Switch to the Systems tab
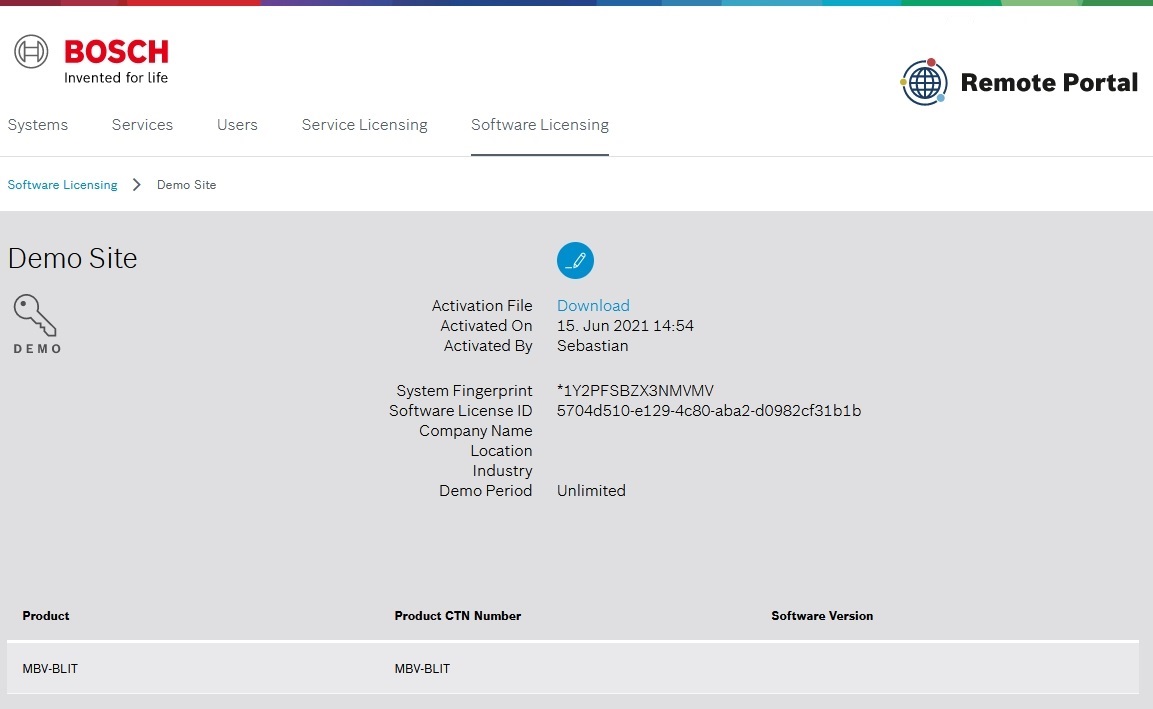This screenshot has height=709, width=1153. (x=38, y=124)
